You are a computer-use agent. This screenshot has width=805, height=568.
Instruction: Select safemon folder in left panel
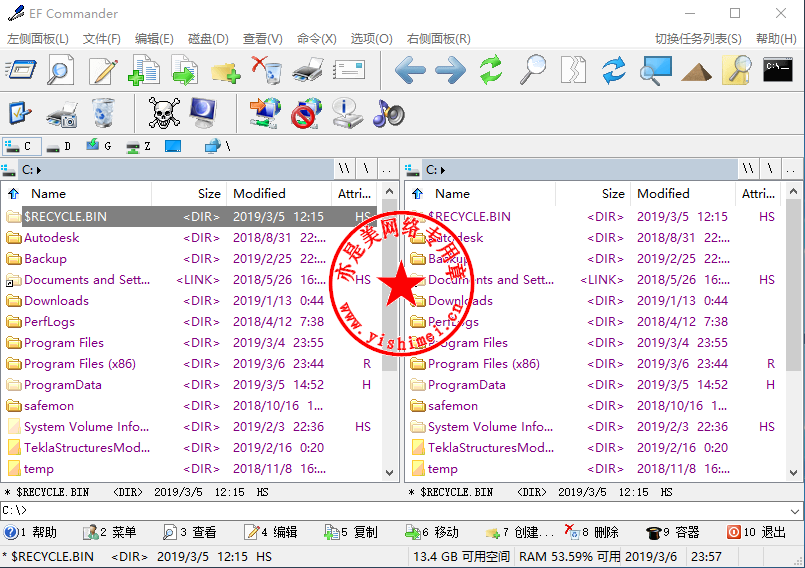click(49, 406)
